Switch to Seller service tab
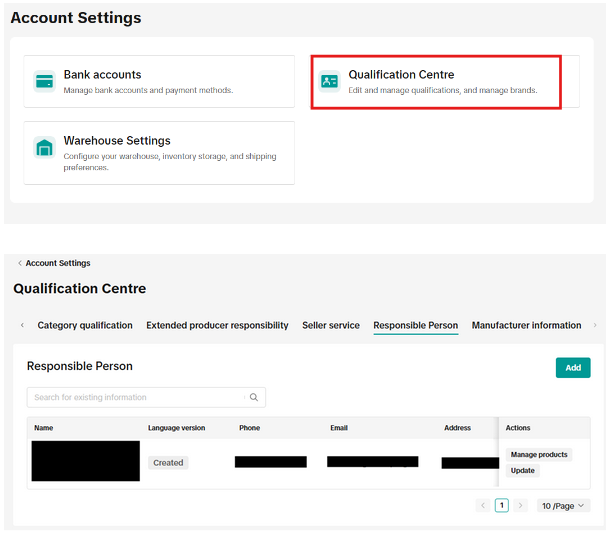This screenshot has width=611, height=534. point(331,325)
